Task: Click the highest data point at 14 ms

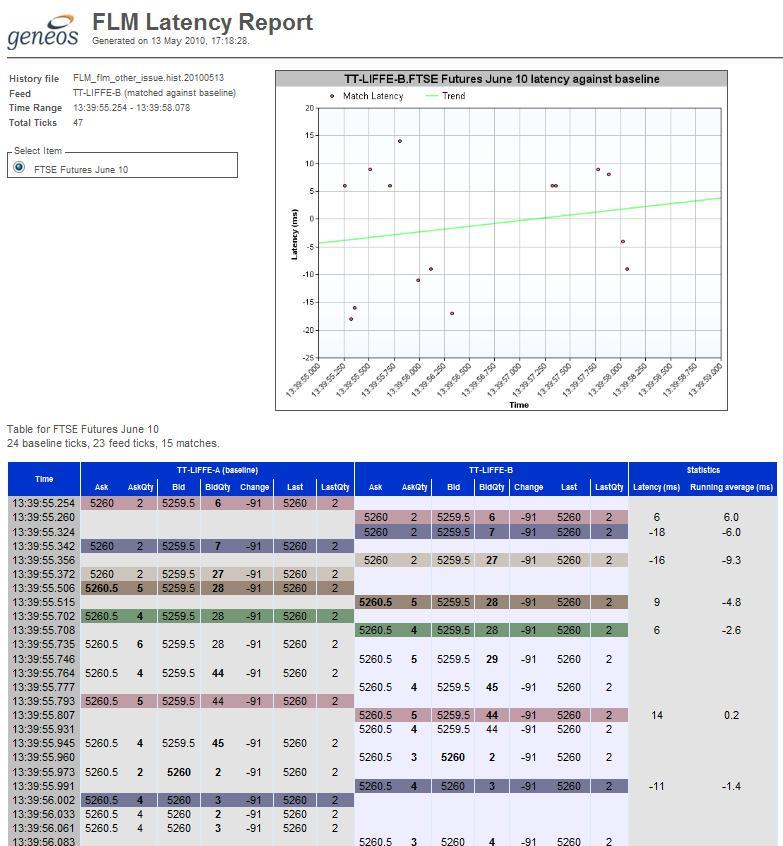Action: [x=400, y=141]
